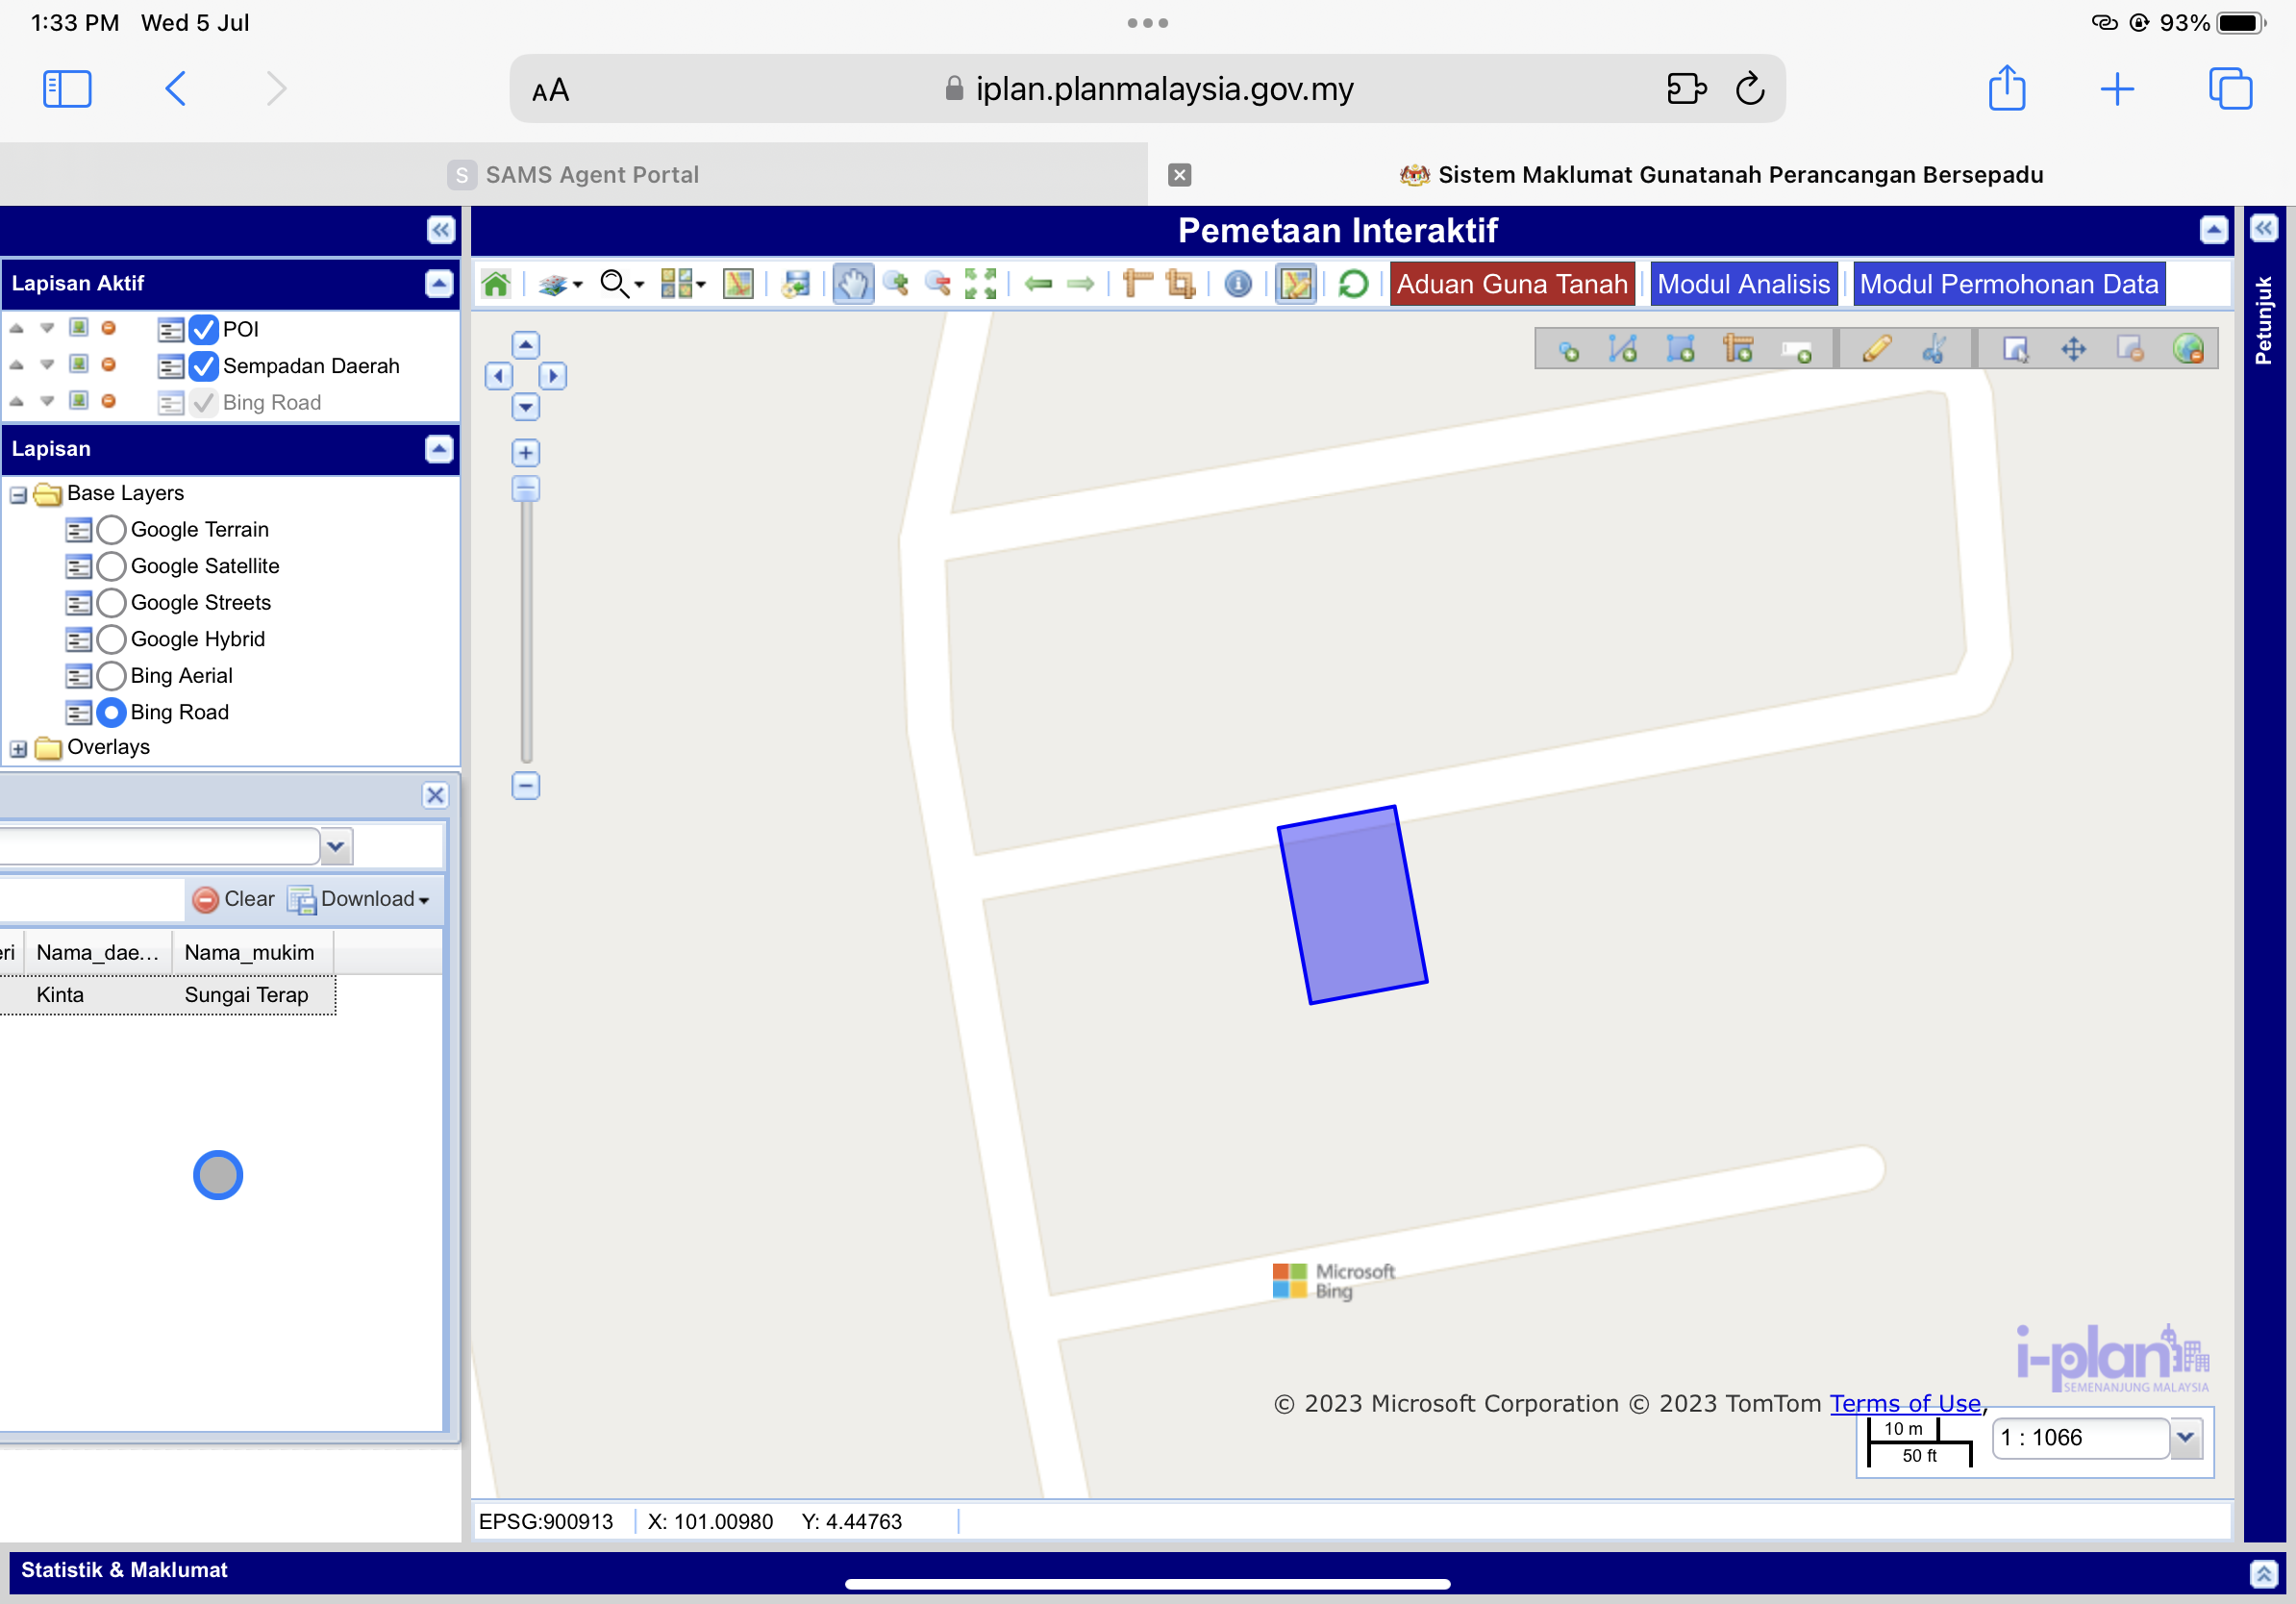Click the Aduan Guna Tanah button
This screenshot has height=1604, width=2296.
[x=1511, y=284]
